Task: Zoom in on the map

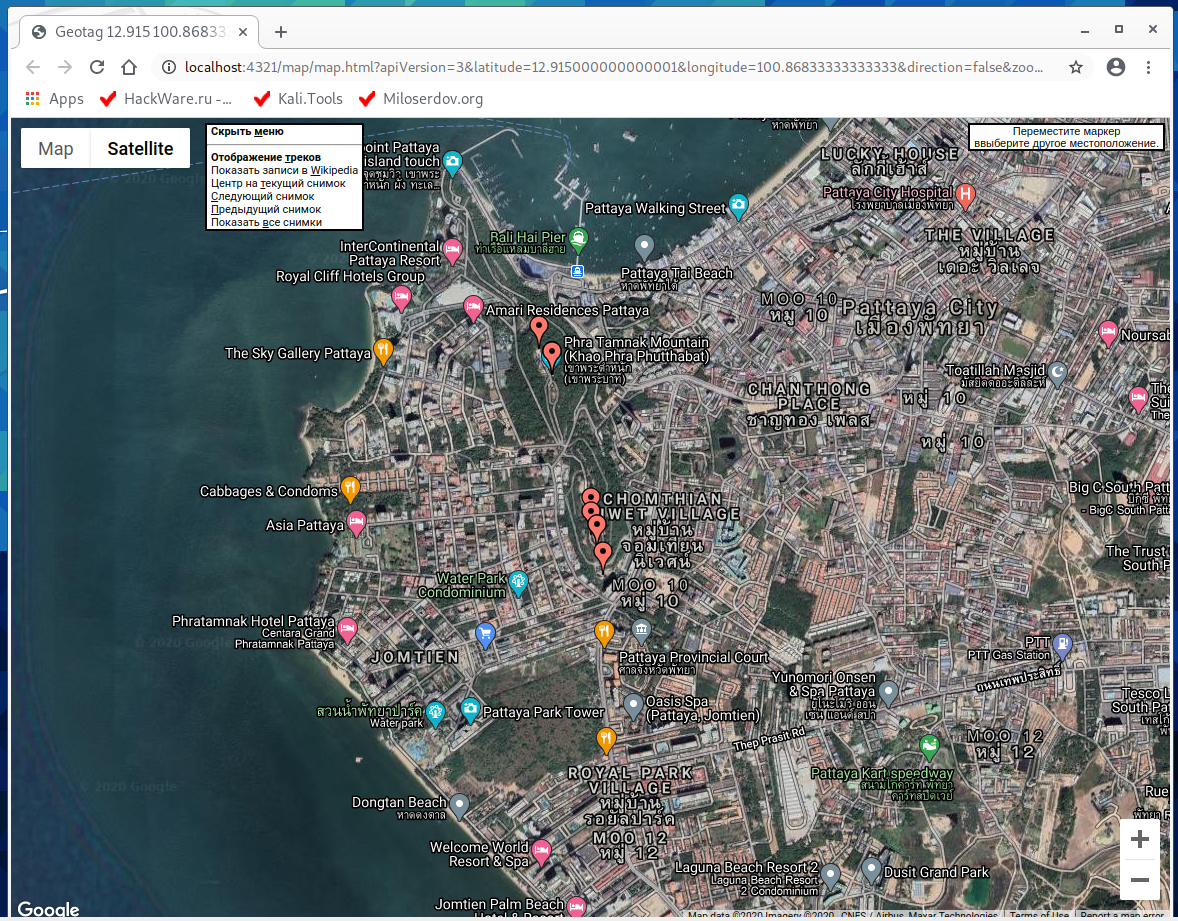Action: click(x=1139, y=840)
